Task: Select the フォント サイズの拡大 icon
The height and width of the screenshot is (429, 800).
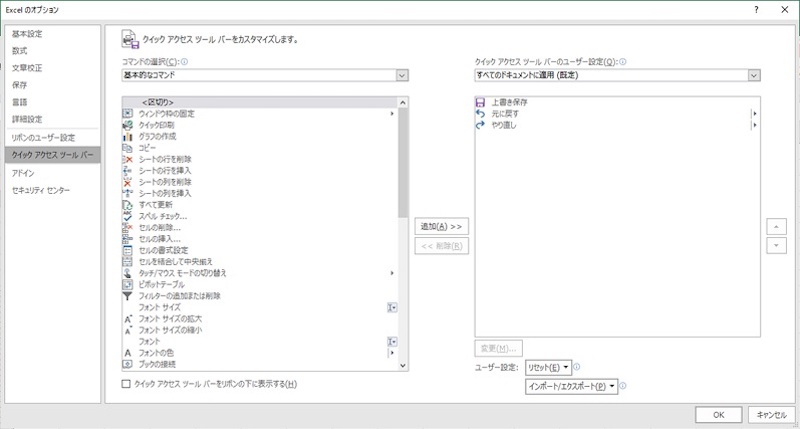Action: click(128, 319)
